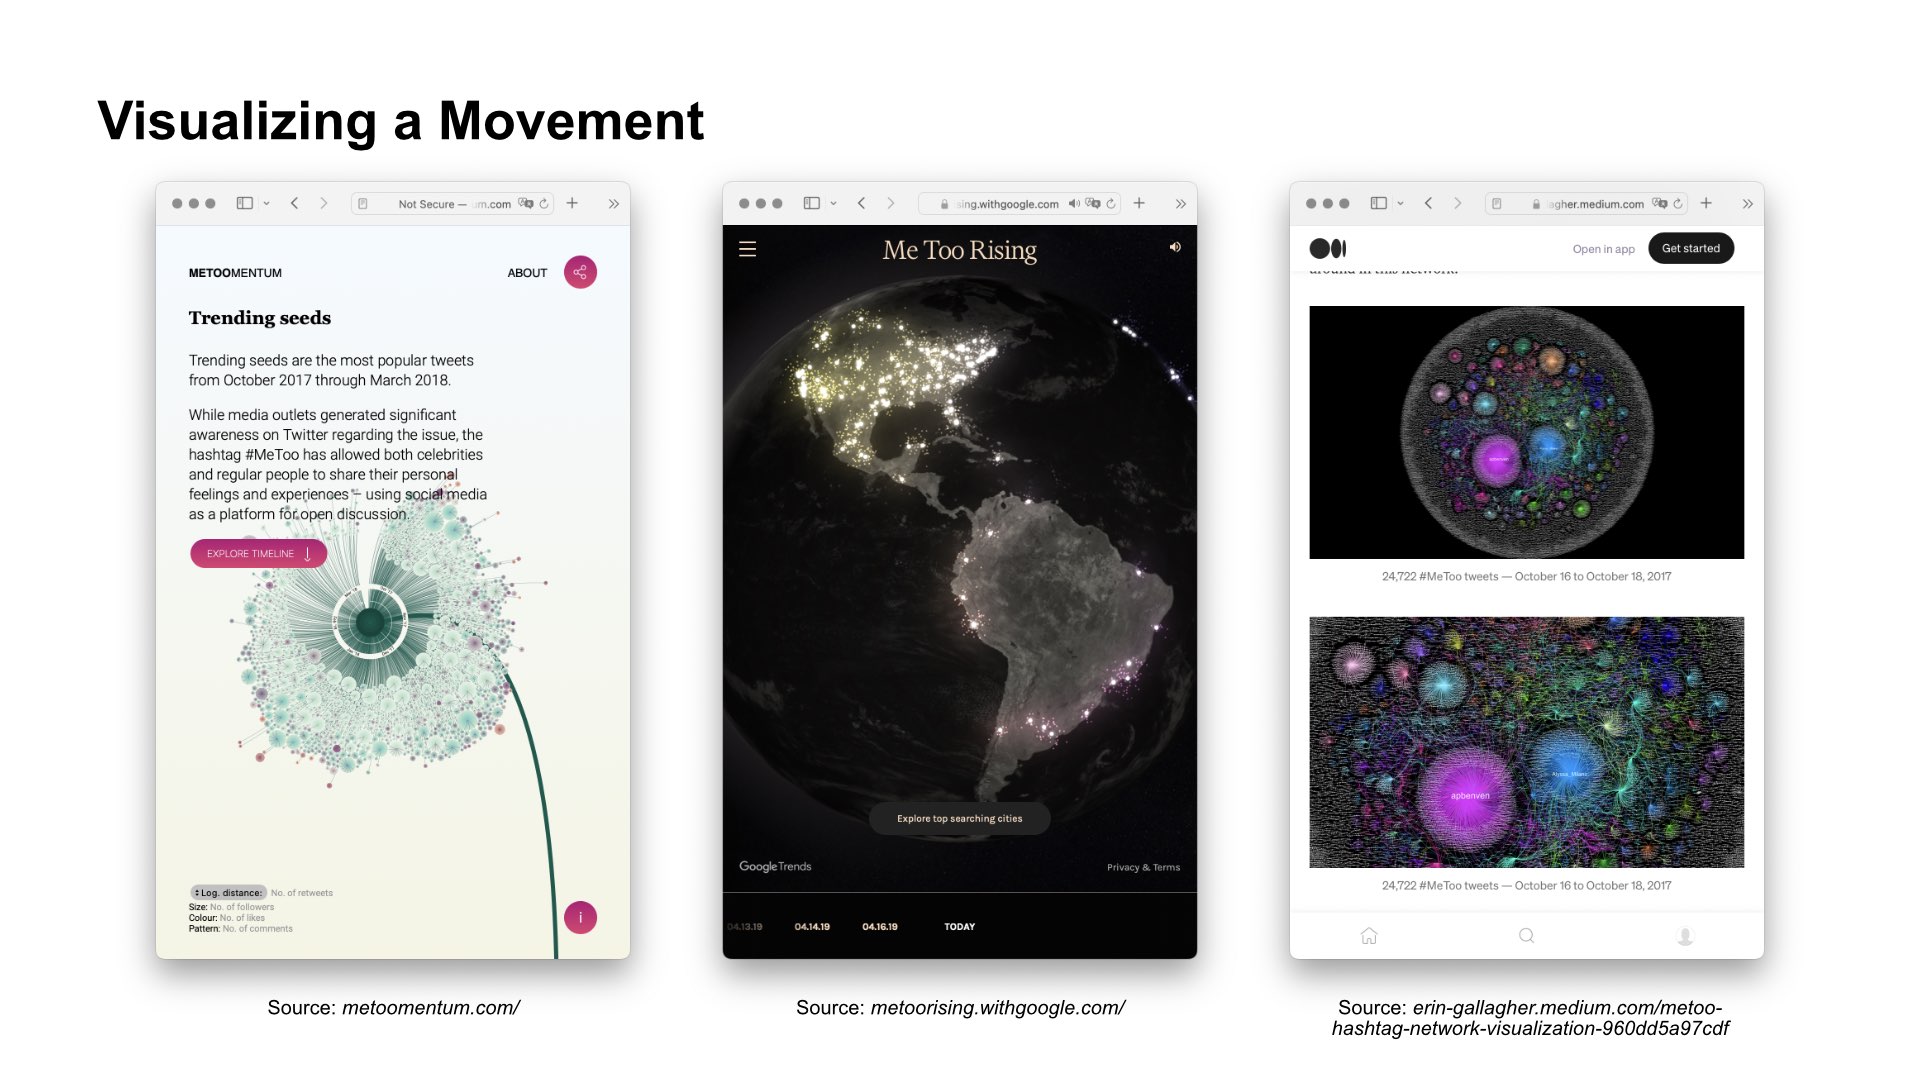Viewport: 1920px width, 1080px height.
Task: Click the pink share icon on Metoomentum
Action: point(580,272)
